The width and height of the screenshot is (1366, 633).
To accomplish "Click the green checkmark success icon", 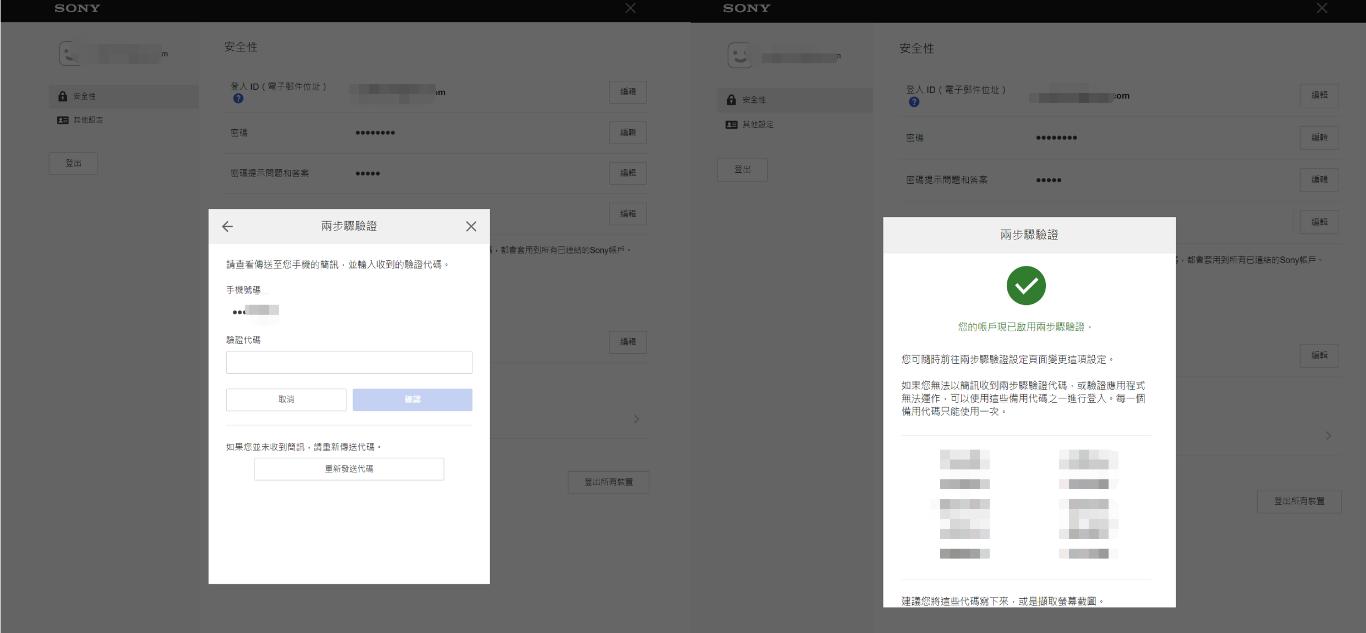I will [1027, 287].
